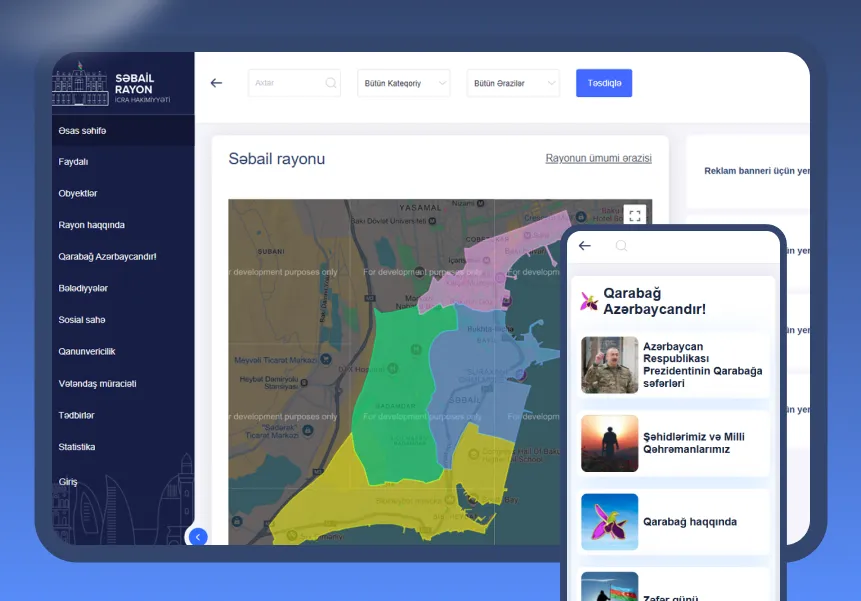Click Rayonun ümumi ərazisi link

click(x=598, y=158)
